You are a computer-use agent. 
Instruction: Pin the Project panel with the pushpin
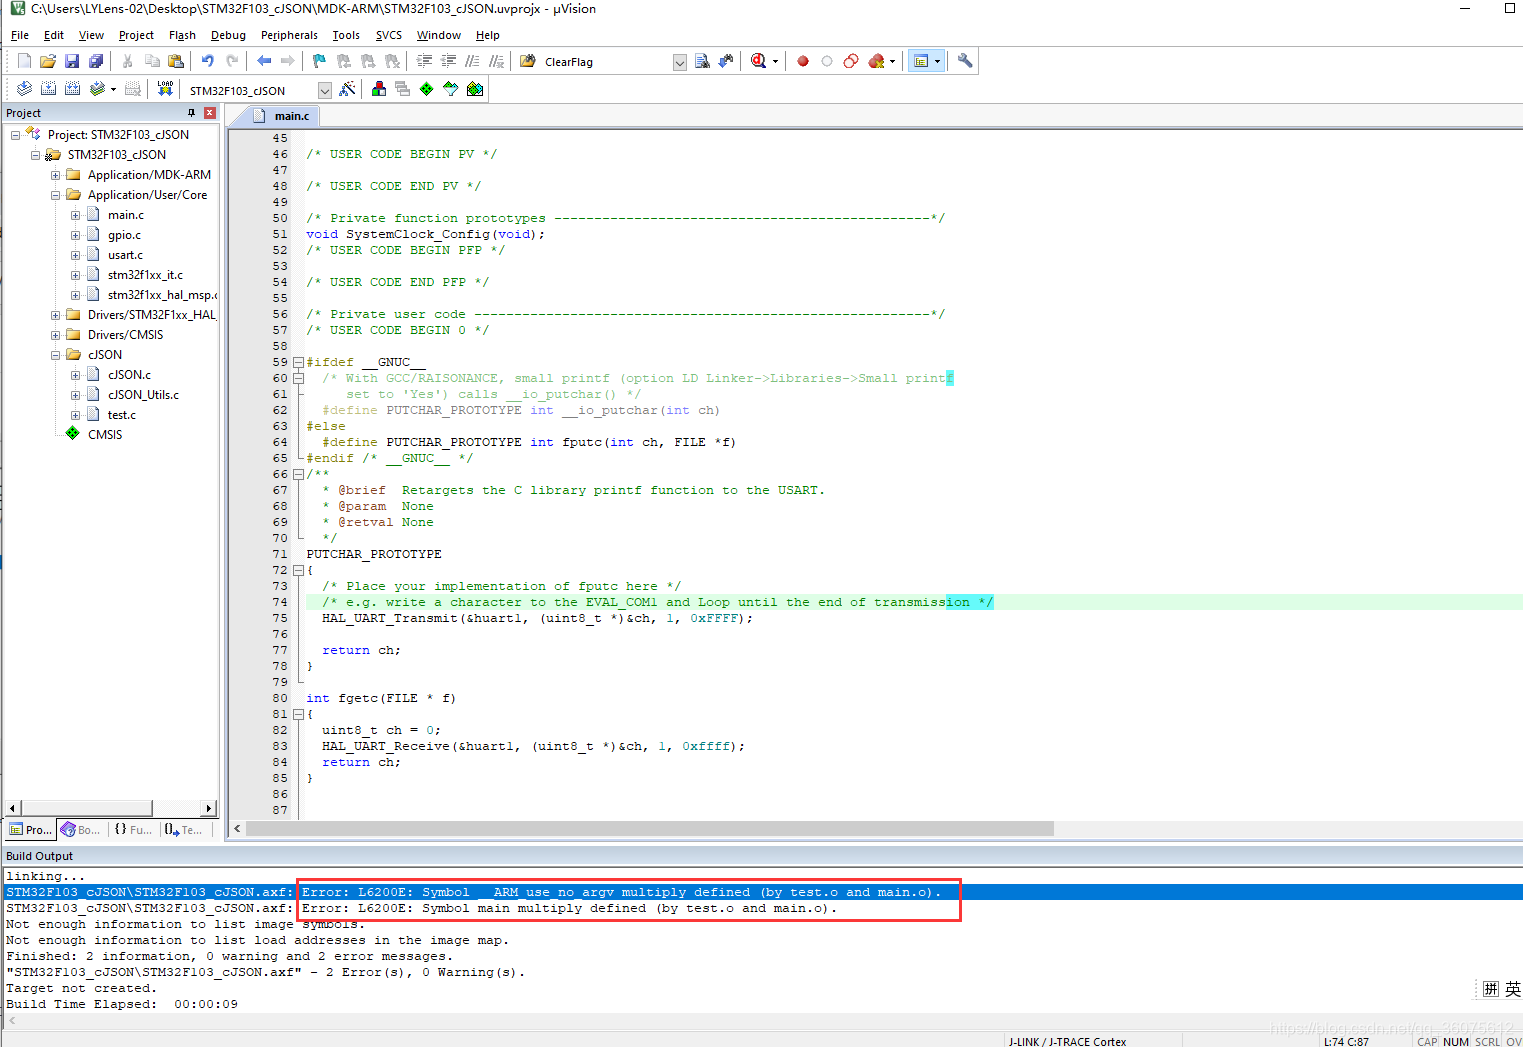click(191, 112)
